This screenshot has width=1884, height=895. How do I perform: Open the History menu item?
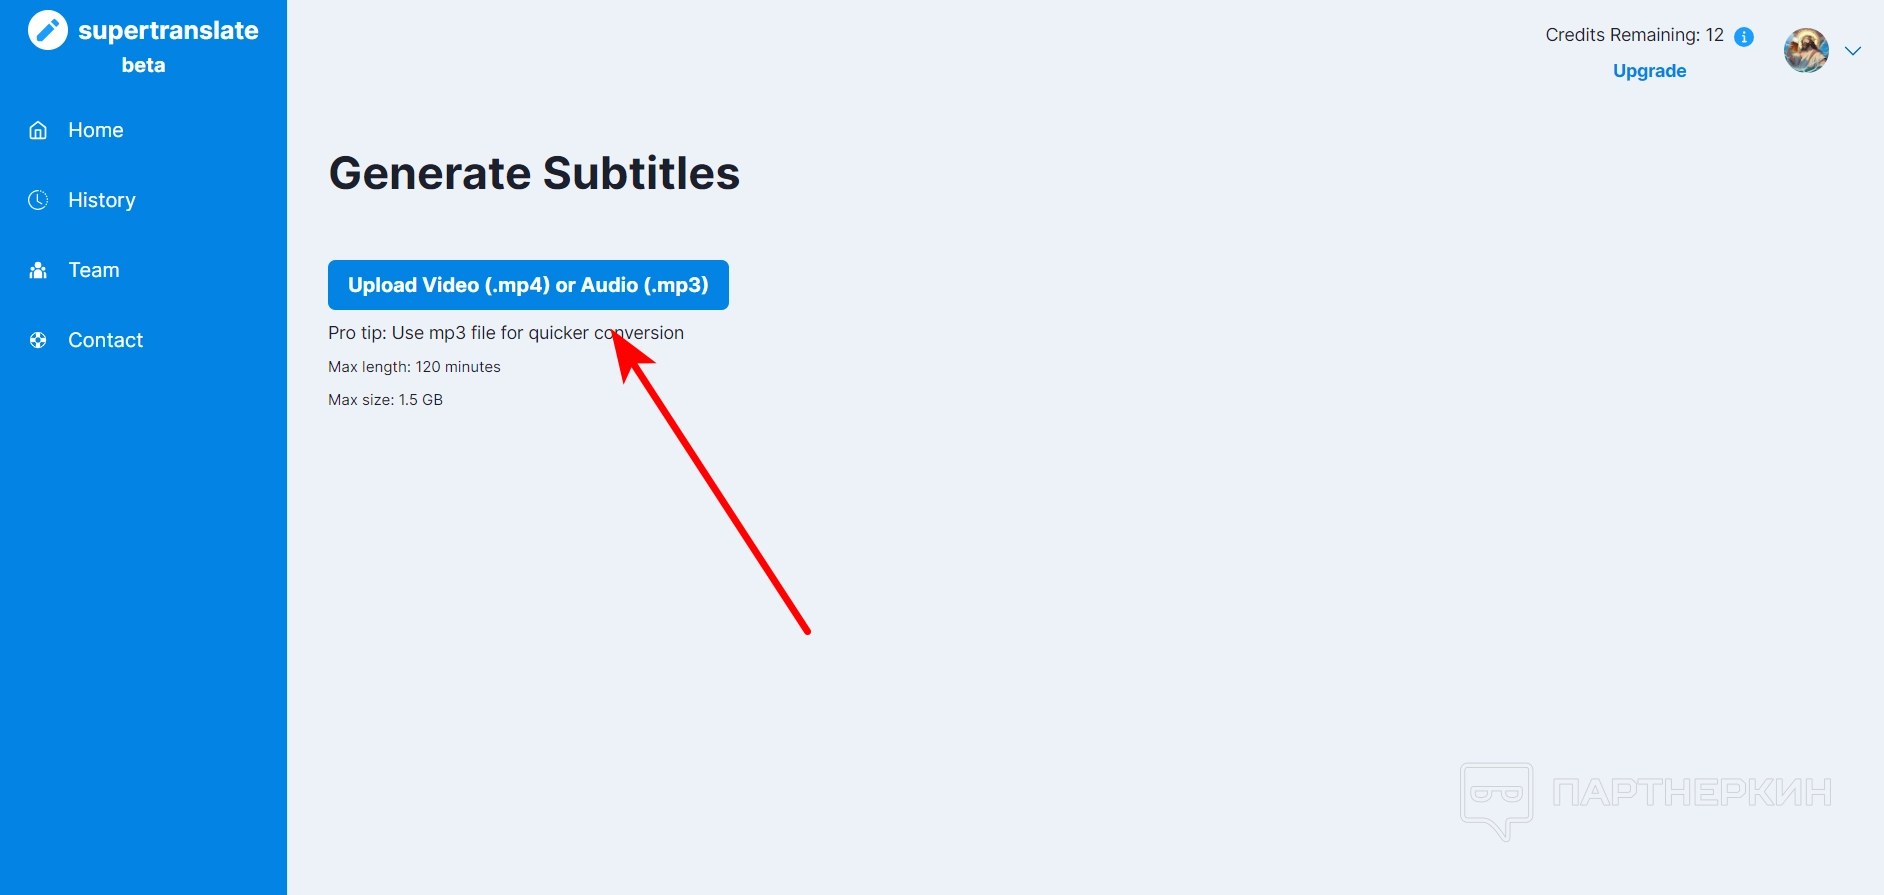102,200
